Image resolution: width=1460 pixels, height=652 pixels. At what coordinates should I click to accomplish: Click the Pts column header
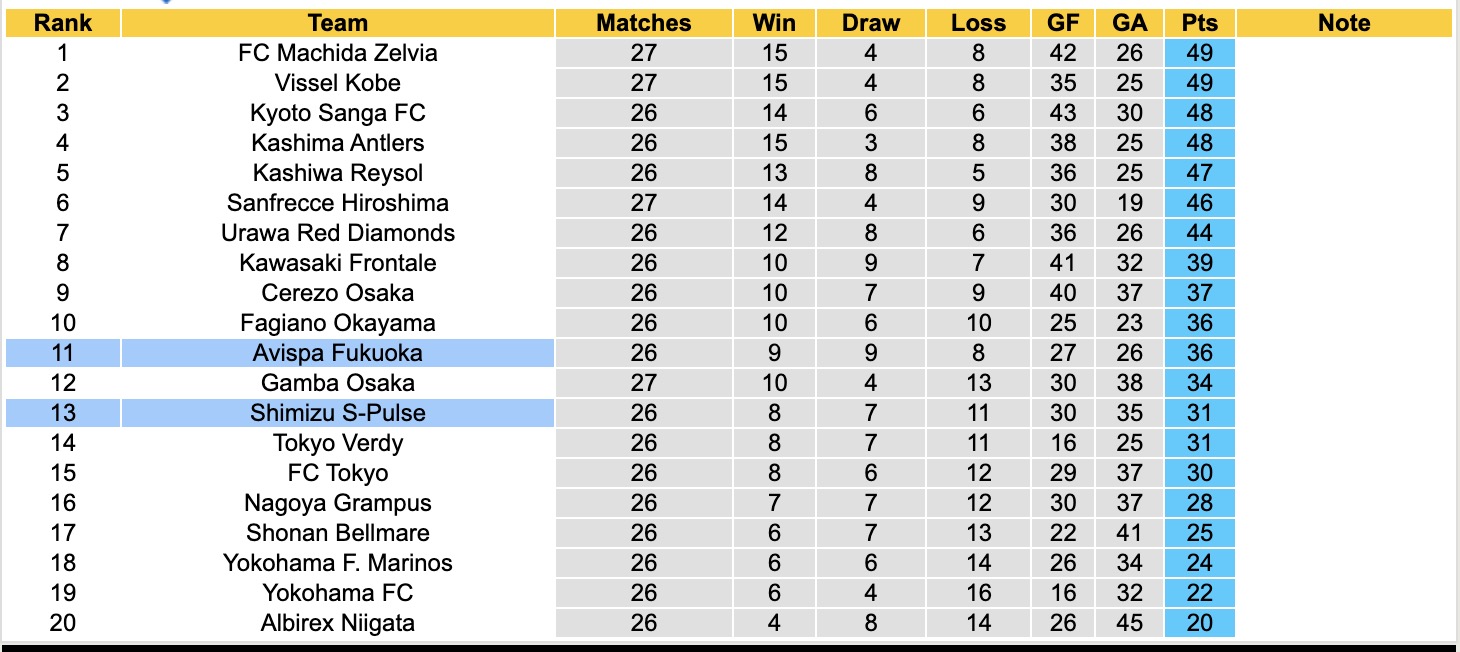click(1199, 23)
